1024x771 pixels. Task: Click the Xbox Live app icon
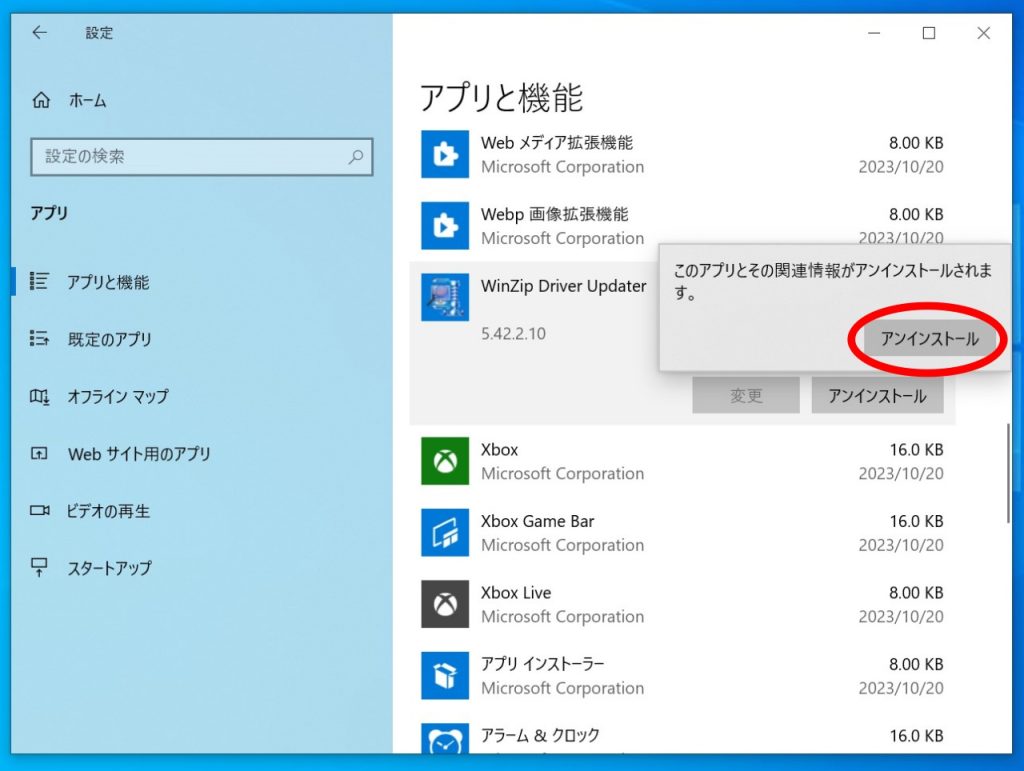point(444,604)
